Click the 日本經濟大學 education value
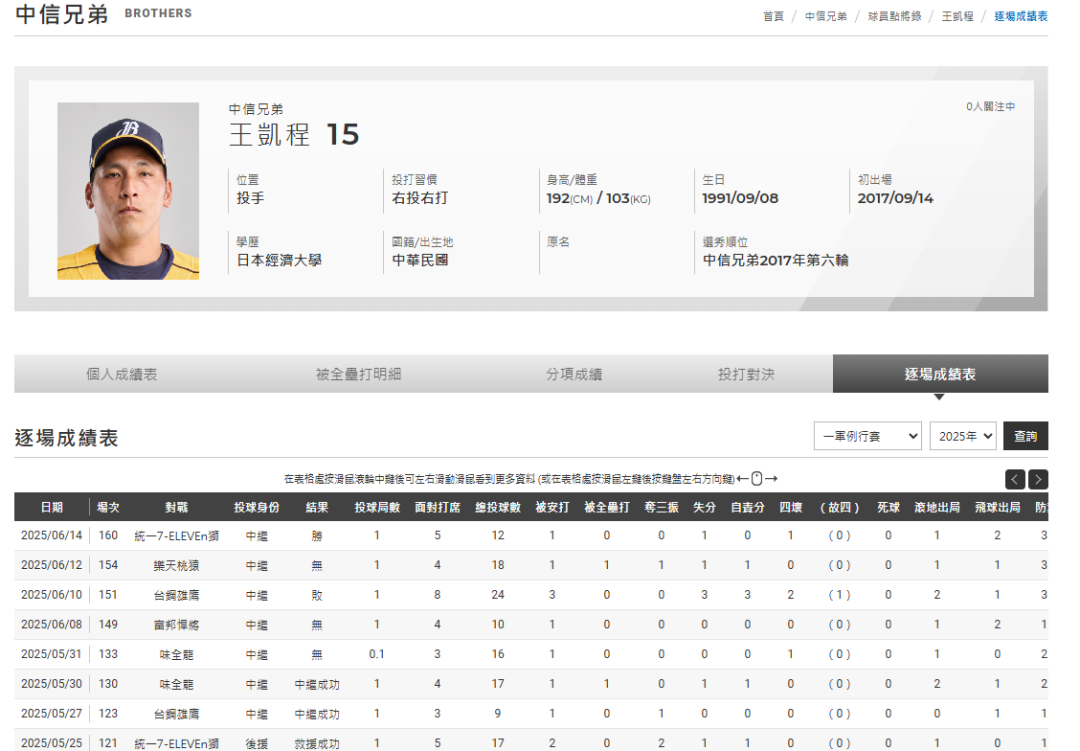This screenshot has width=1080, height=751. [x=279, y=260]
